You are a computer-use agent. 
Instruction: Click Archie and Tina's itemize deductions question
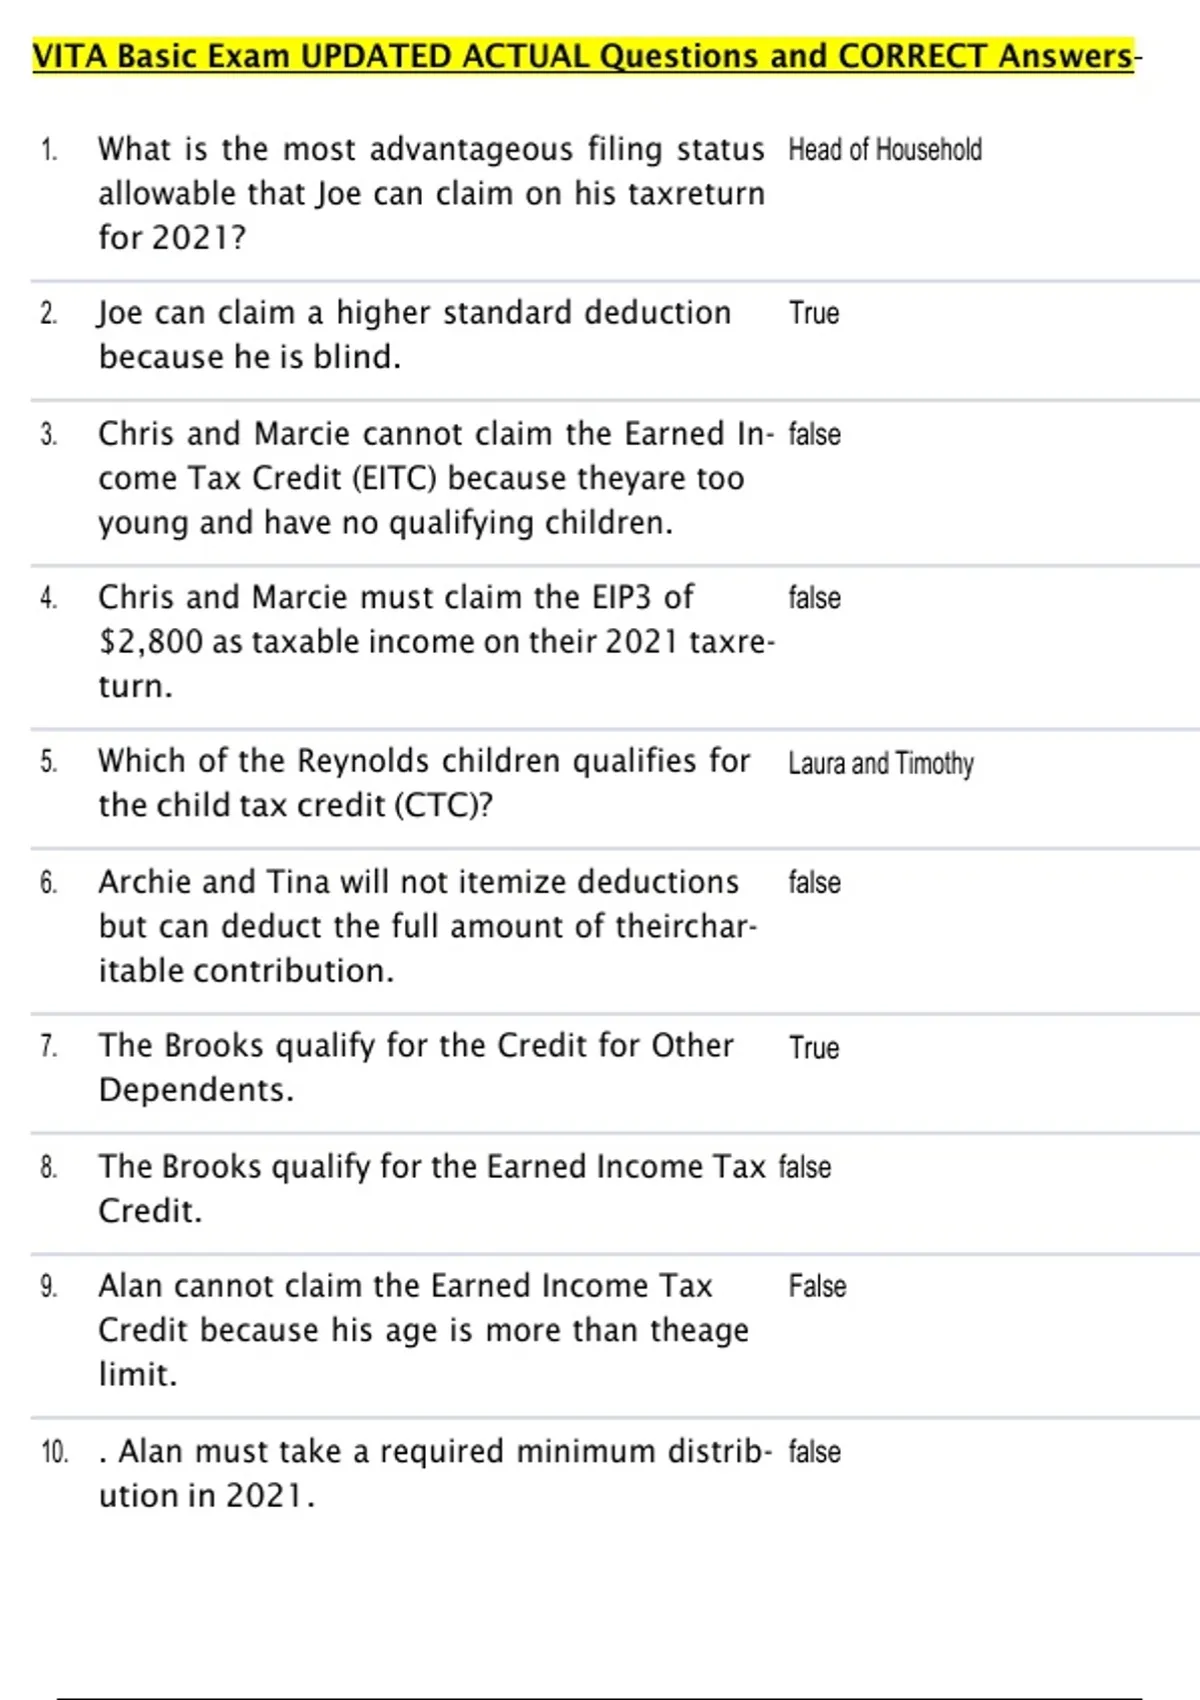427,926
